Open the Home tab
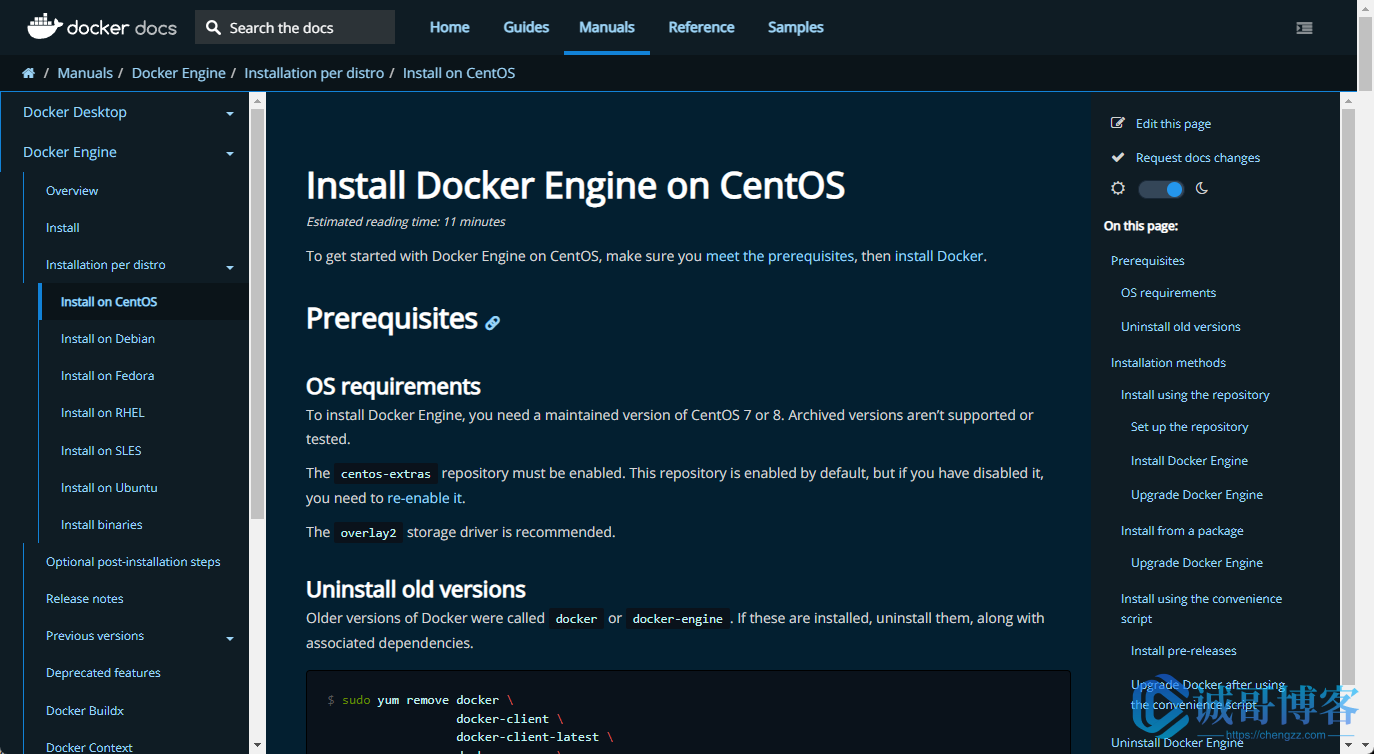Image resolution: width=1374 pixels, height=754 pixels. pos(449,27)
